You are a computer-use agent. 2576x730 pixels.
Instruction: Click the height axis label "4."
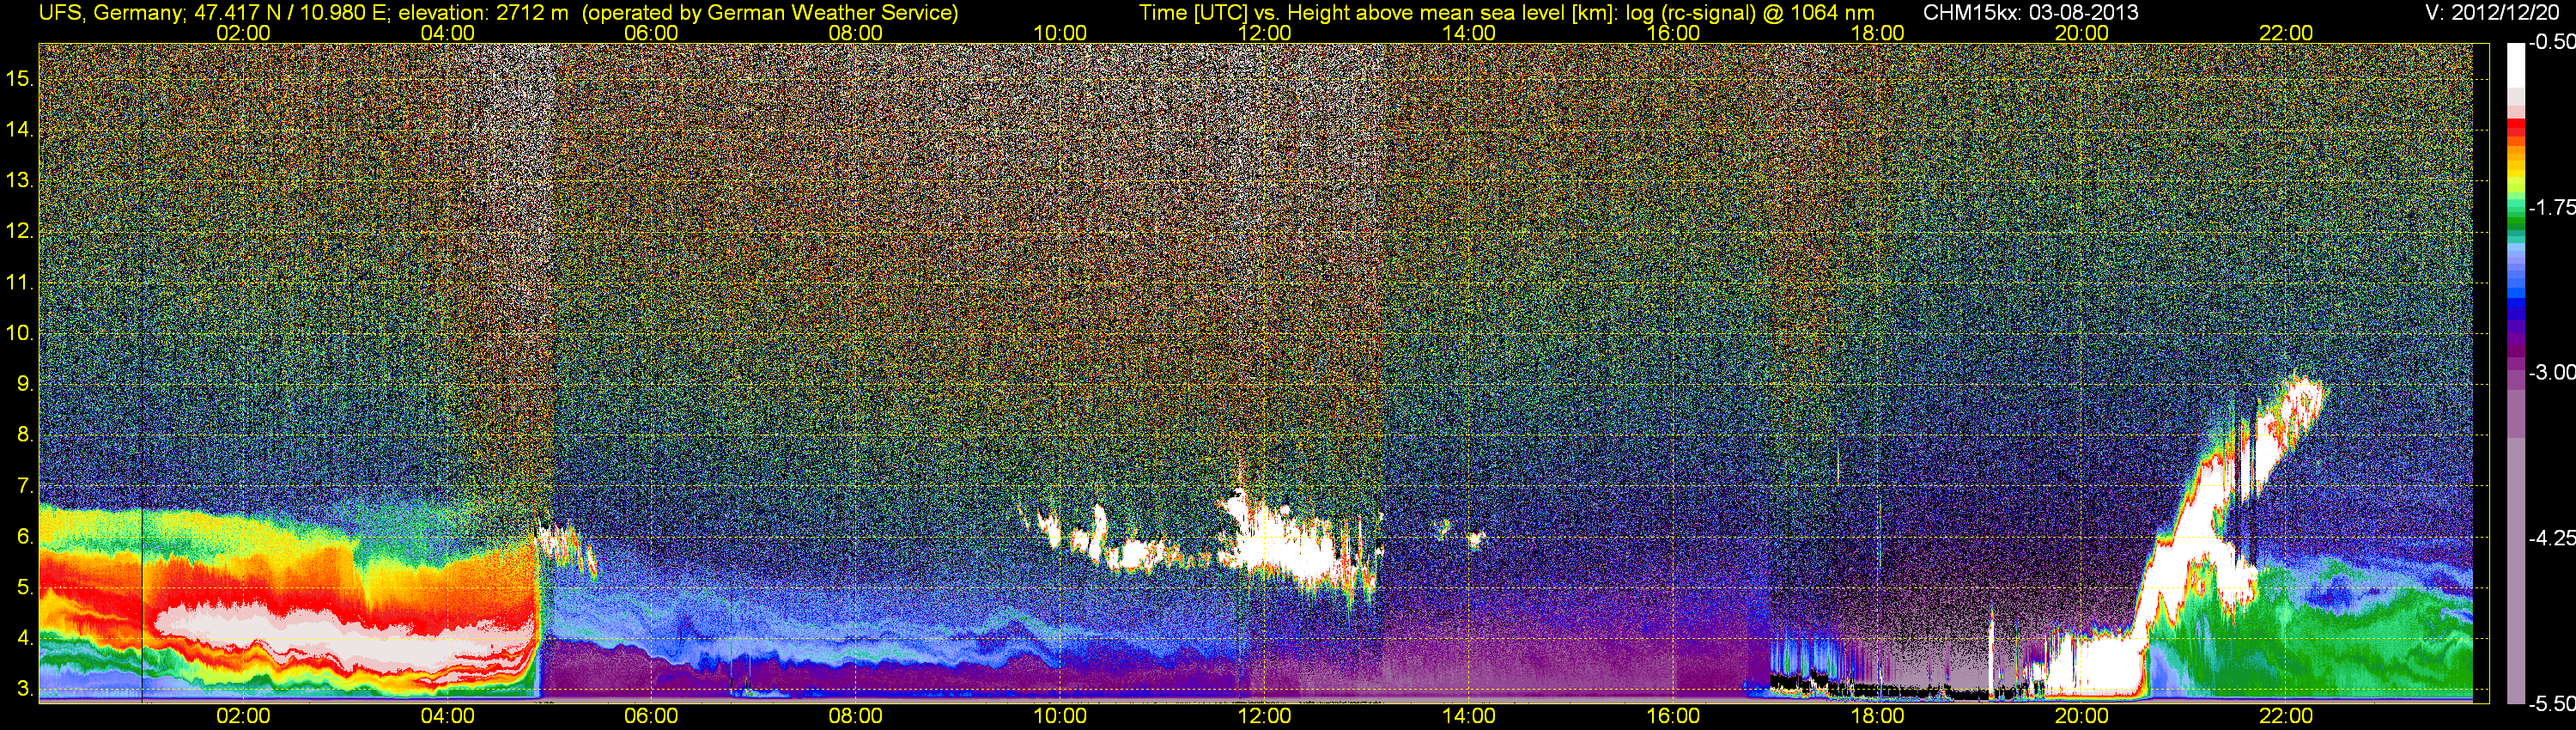(25, 638)
